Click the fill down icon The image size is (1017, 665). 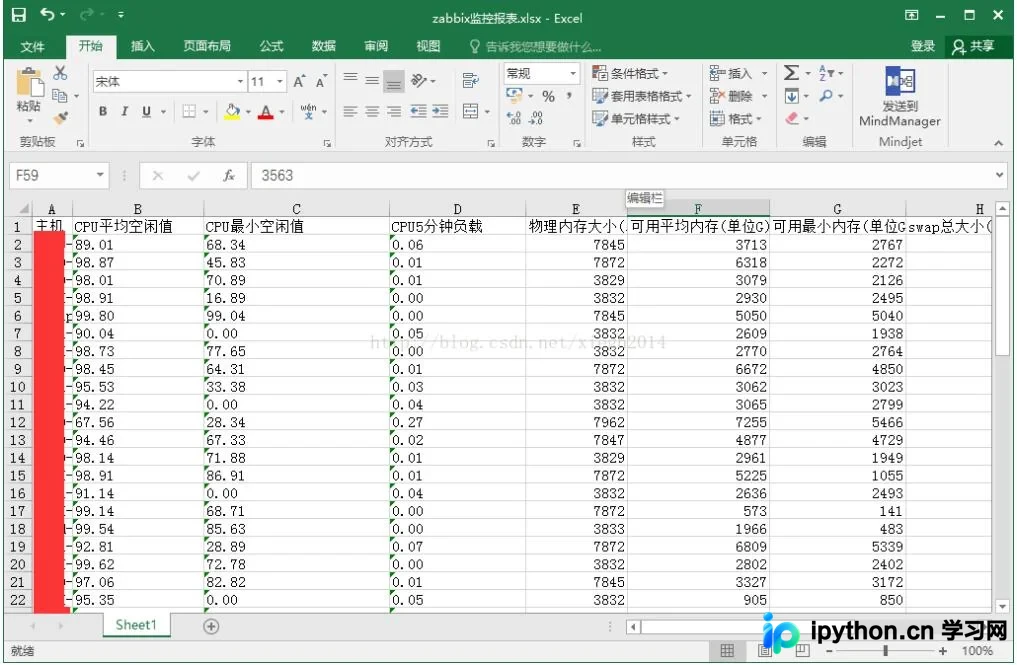click(791, 97)
